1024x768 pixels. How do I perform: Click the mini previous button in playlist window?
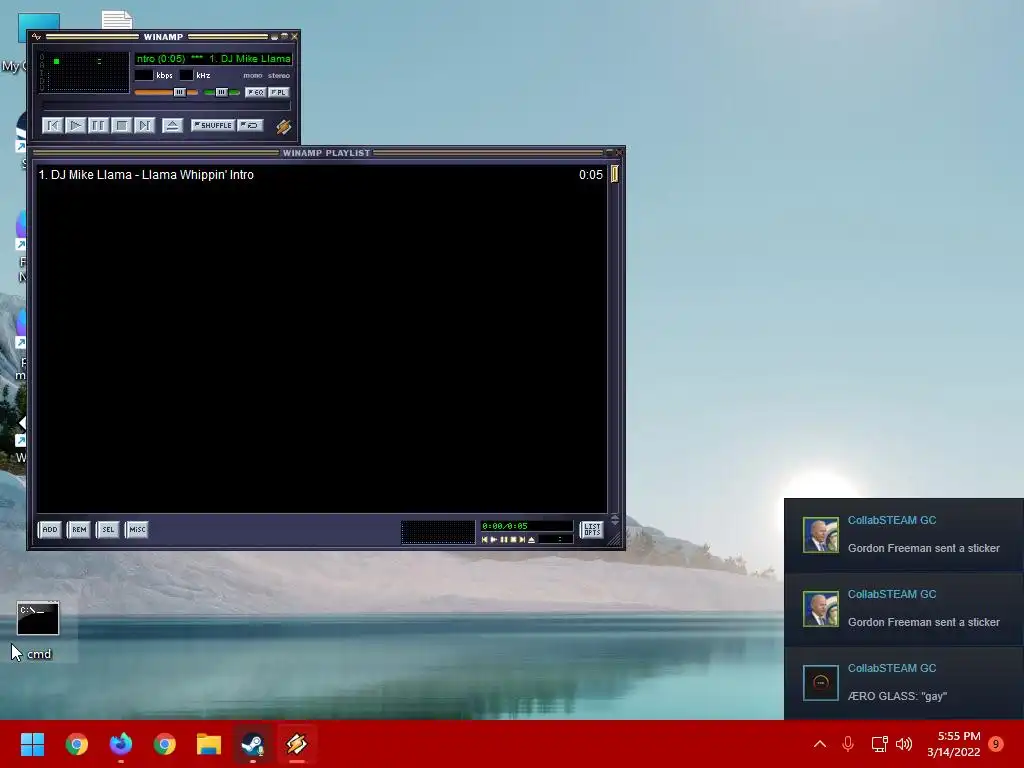pos(485,539)
